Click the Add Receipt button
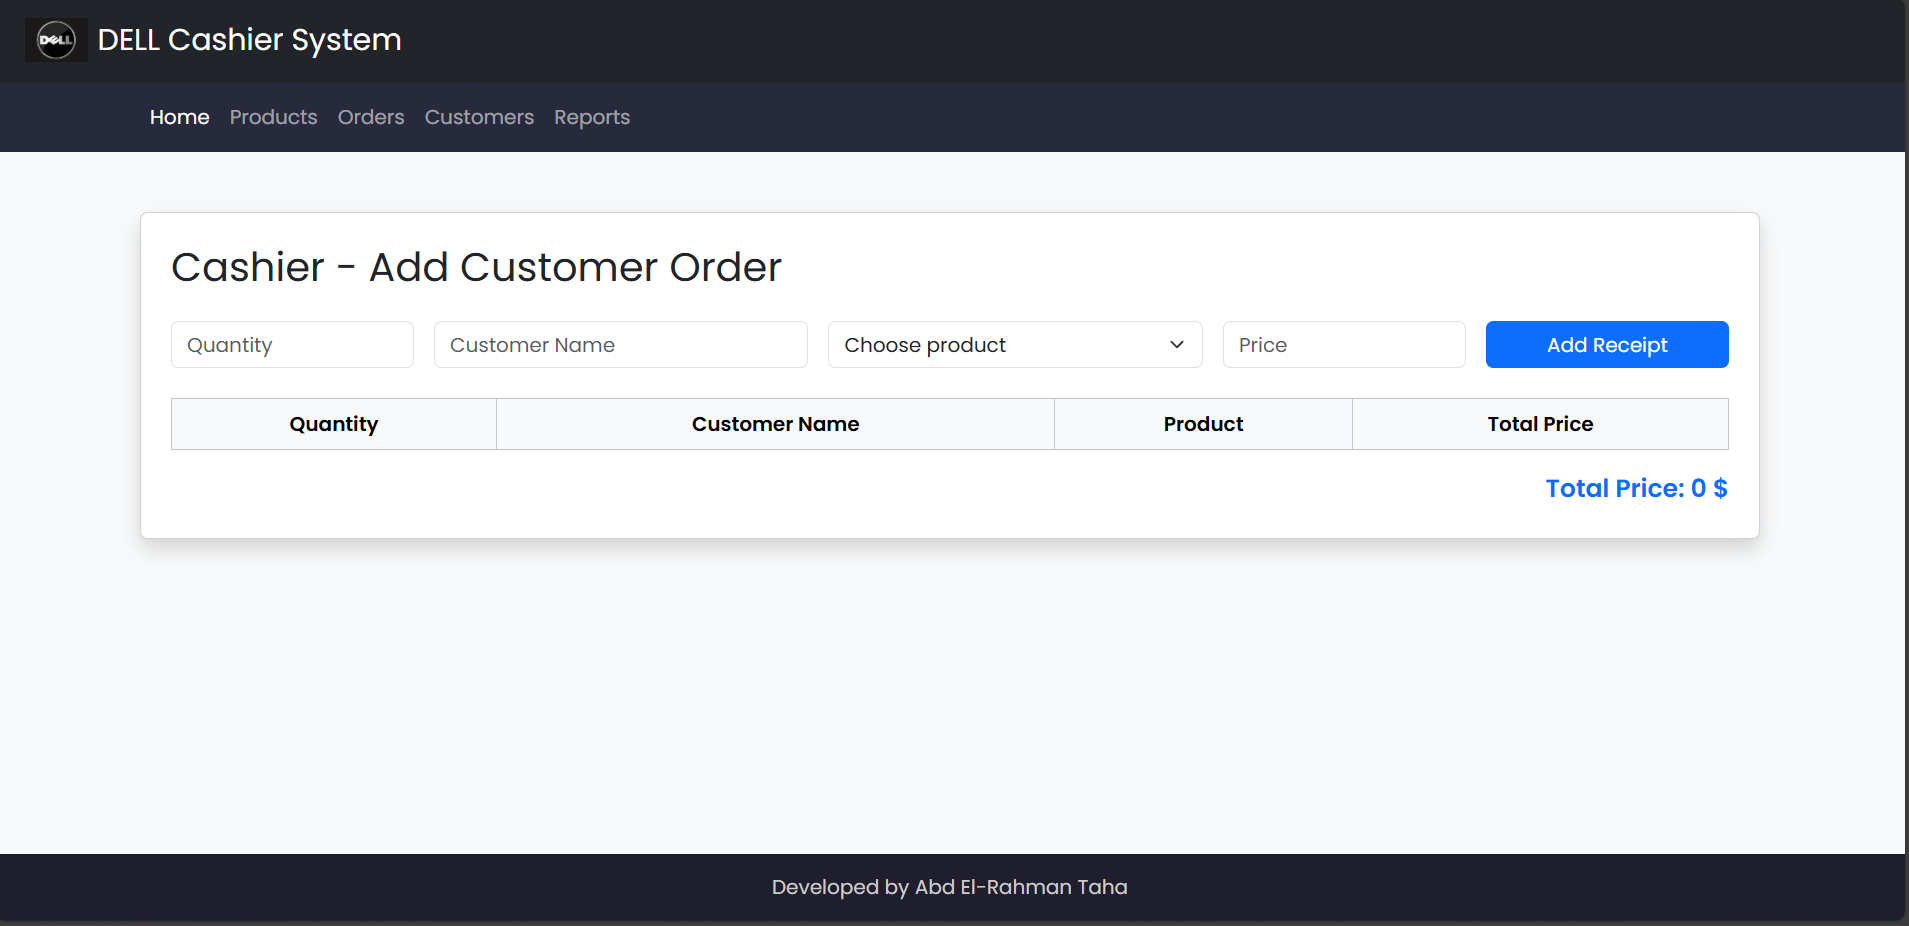 tap(1607, 344)
